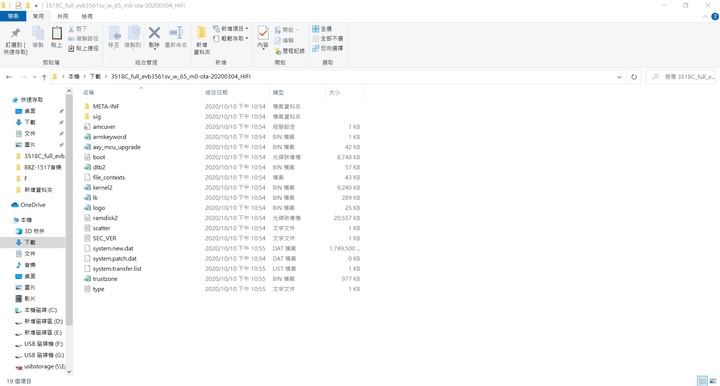Click the Copy icon in ribbon
The height and width of the screenshot is (386, 720).
pos(38,33)
